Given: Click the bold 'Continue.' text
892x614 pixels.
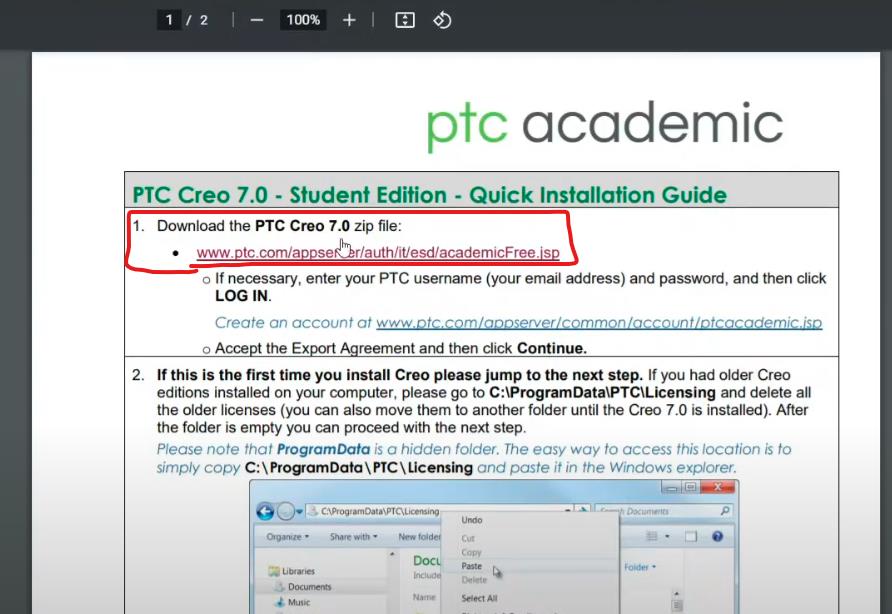Looking at the screenshot, I should click(551, 348).
